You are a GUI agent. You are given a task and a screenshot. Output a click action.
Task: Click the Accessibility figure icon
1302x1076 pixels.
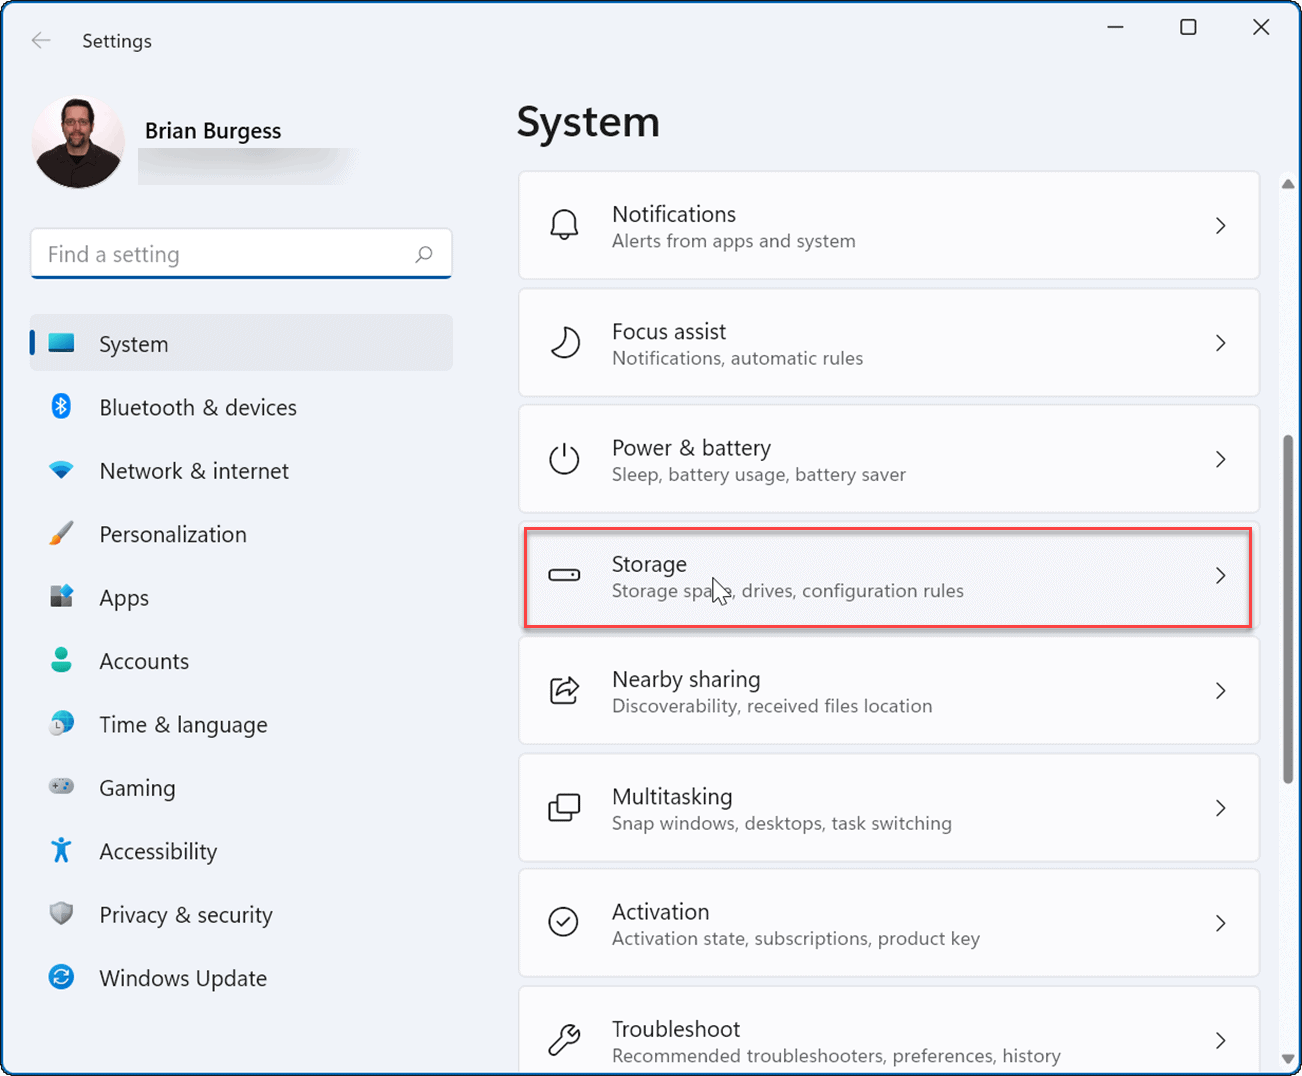[x=60, y=850]
